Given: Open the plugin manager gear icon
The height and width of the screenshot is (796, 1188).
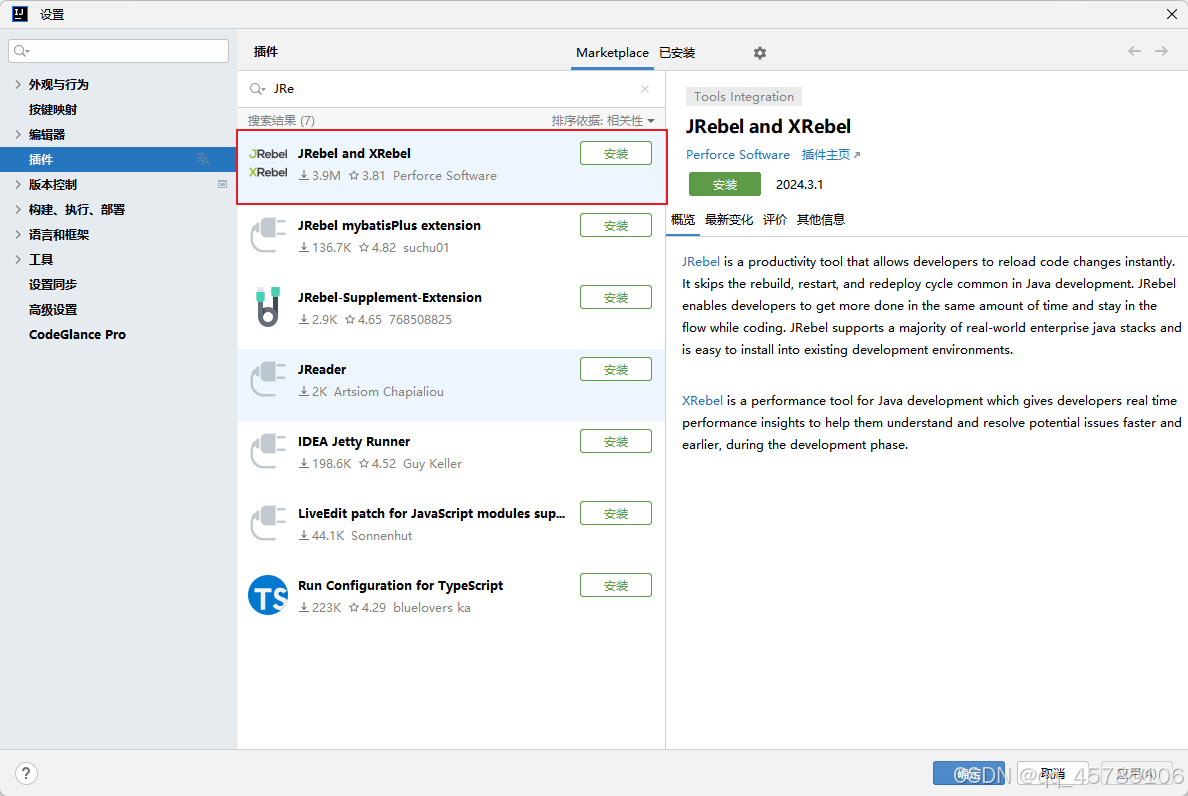Looking at the screenshot, I should 759,52.
